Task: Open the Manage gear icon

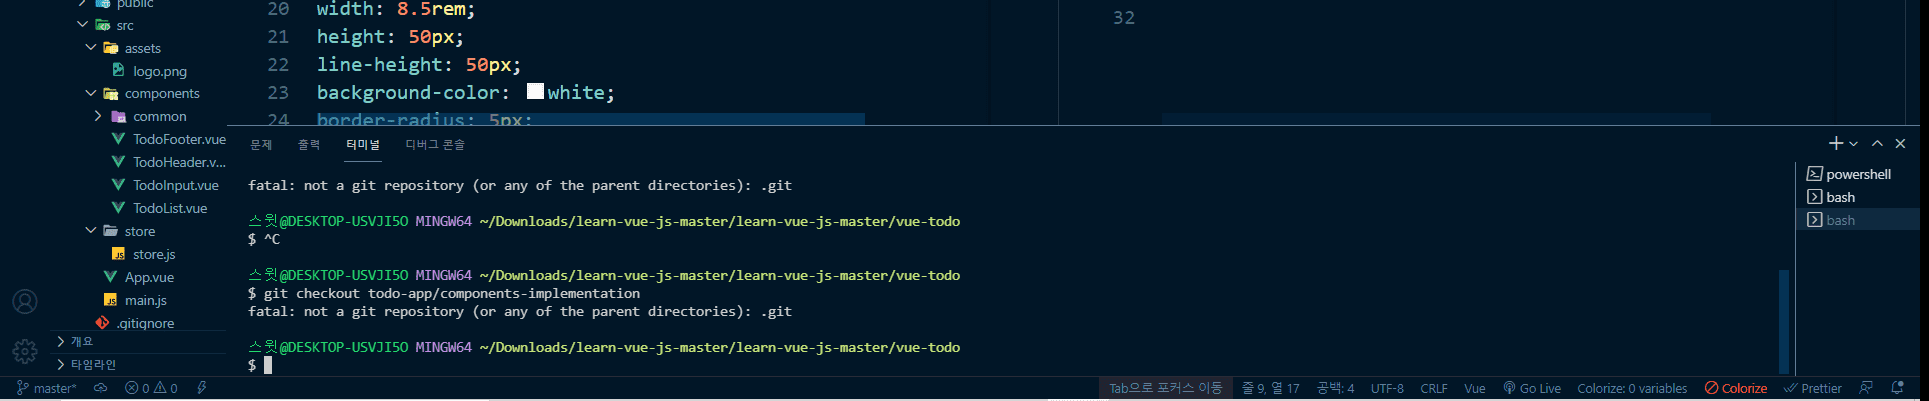Action: point(25,351)
